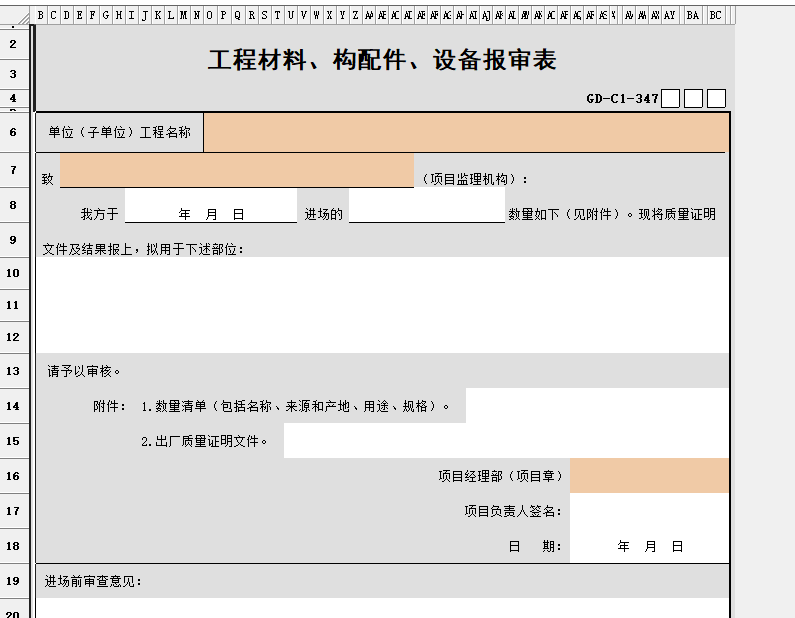Click the field after 数量清单 attachment line
Image resolution: width=795 pixels, height=618 pixels.
pos(597,406)
